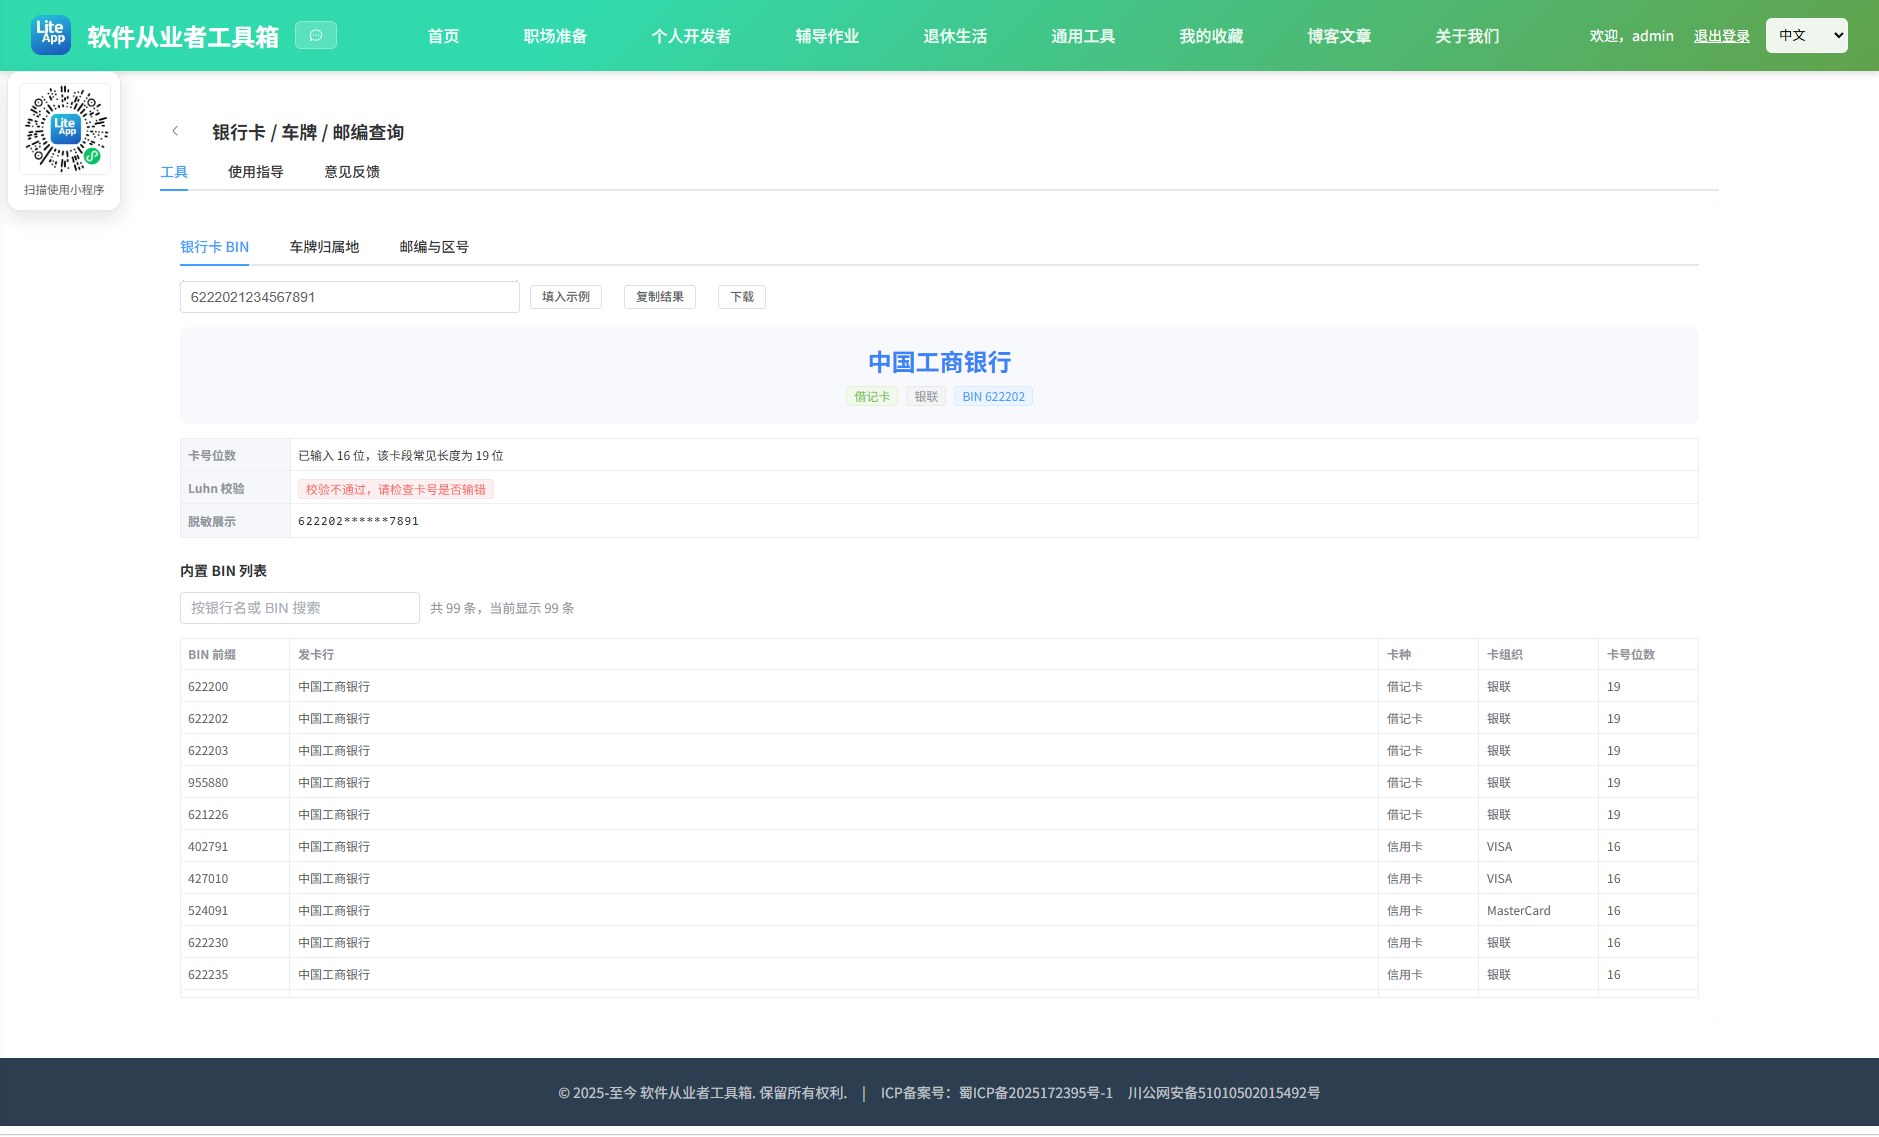Click the 银联 tag in result card

(926, 397)
